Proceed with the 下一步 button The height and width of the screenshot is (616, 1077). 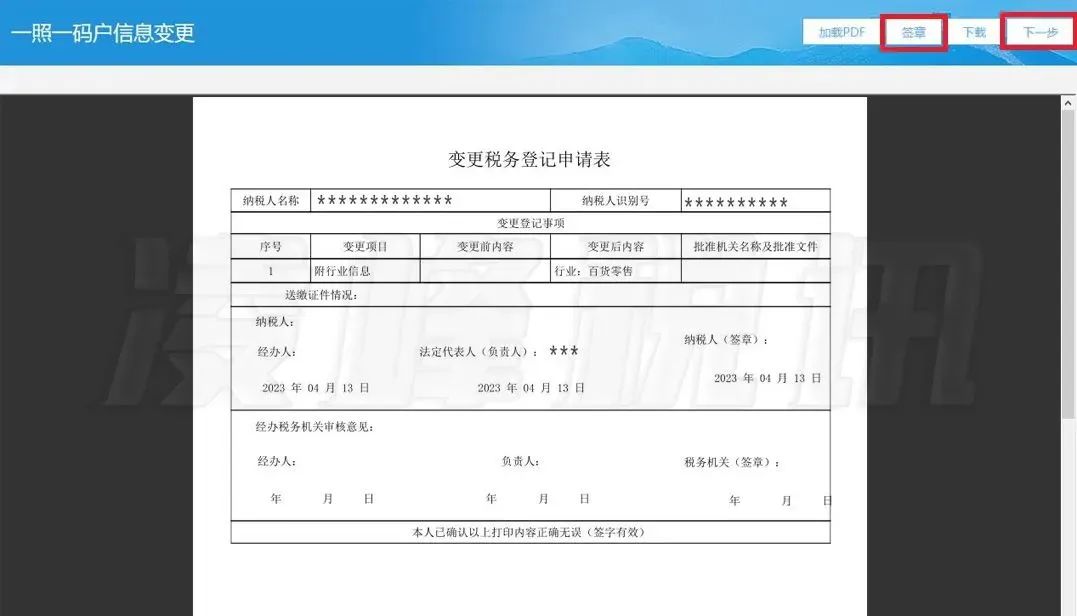(1040, 32)
